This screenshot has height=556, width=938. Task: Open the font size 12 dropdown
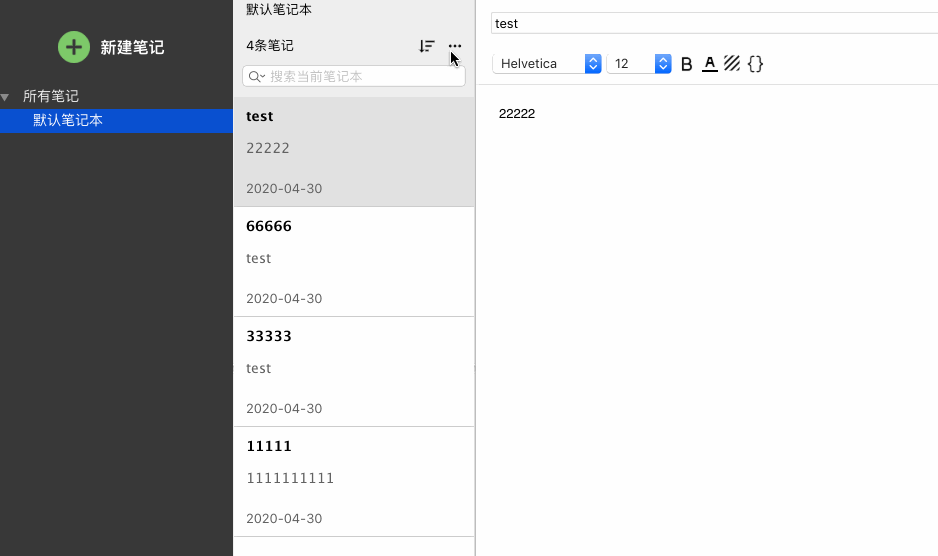639,63
